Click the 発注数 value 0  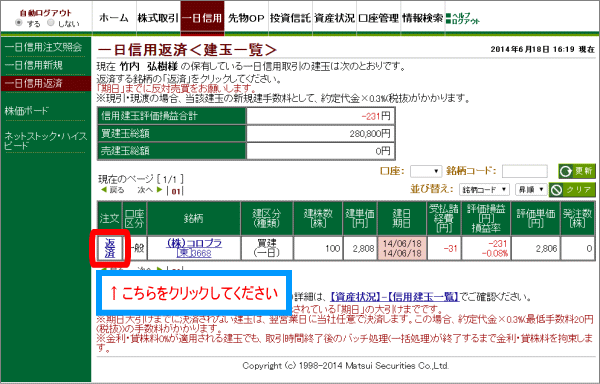[589, 249]
